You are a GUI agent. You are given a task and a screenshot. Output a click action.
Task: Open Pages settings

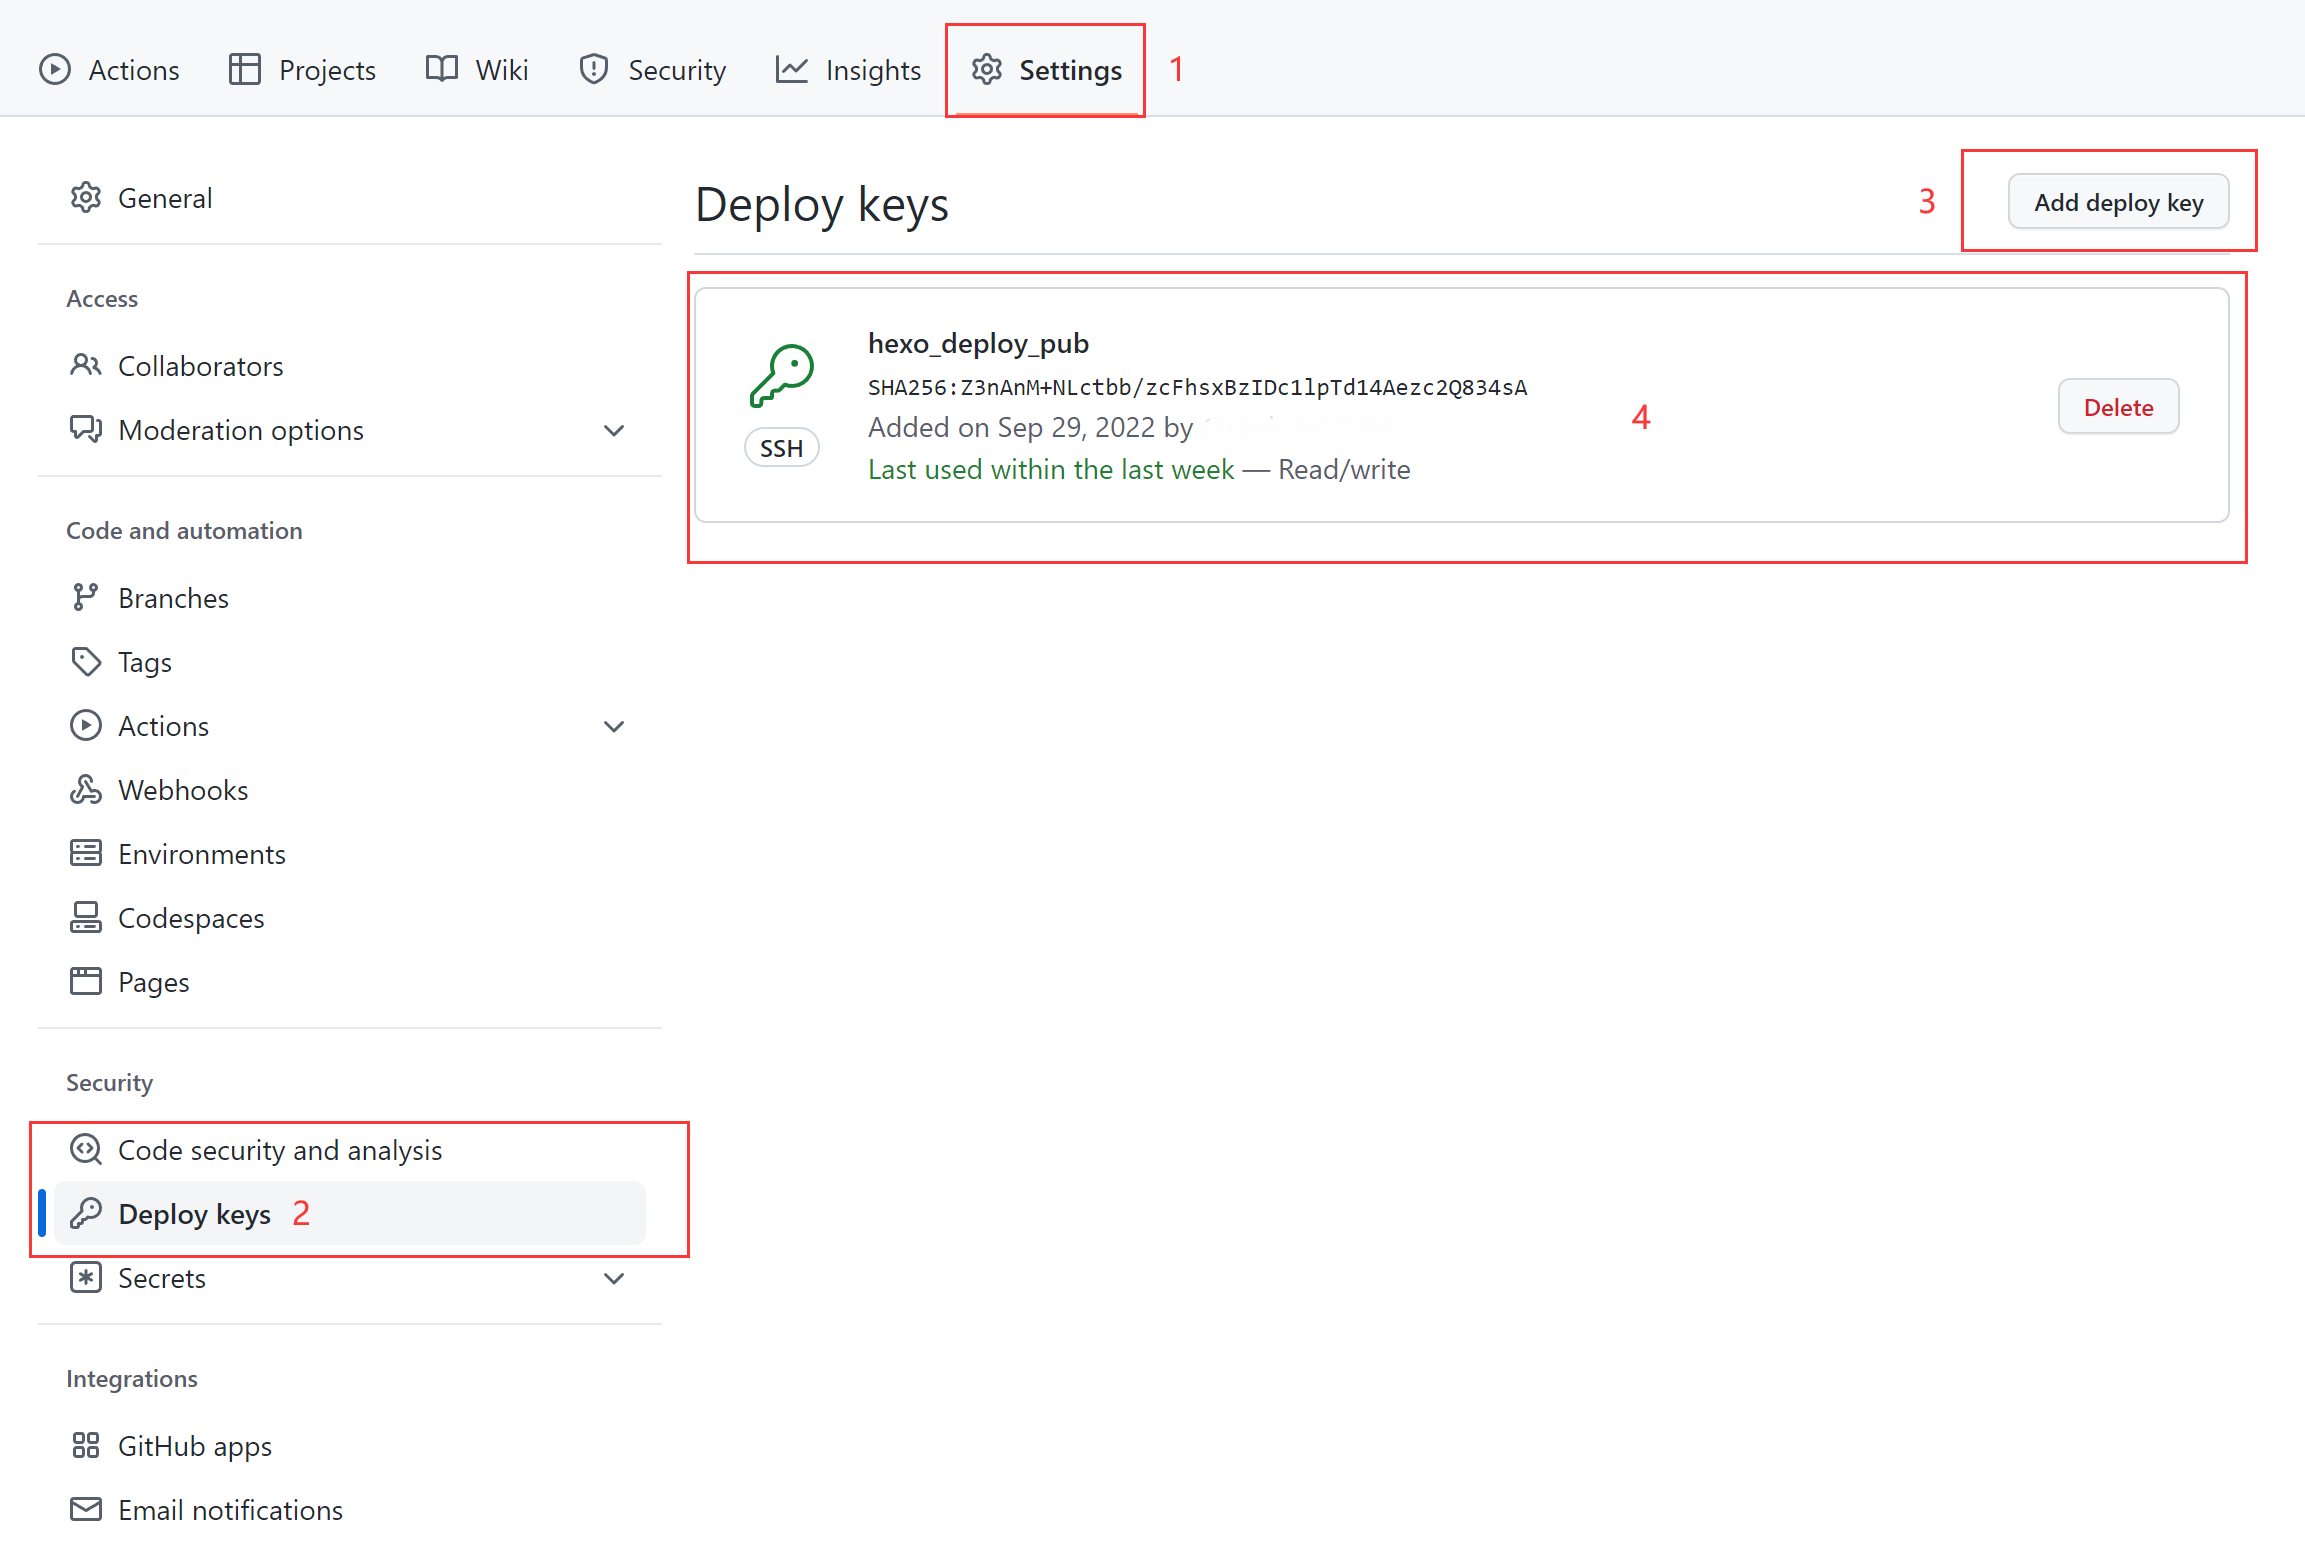click(350, 982)
